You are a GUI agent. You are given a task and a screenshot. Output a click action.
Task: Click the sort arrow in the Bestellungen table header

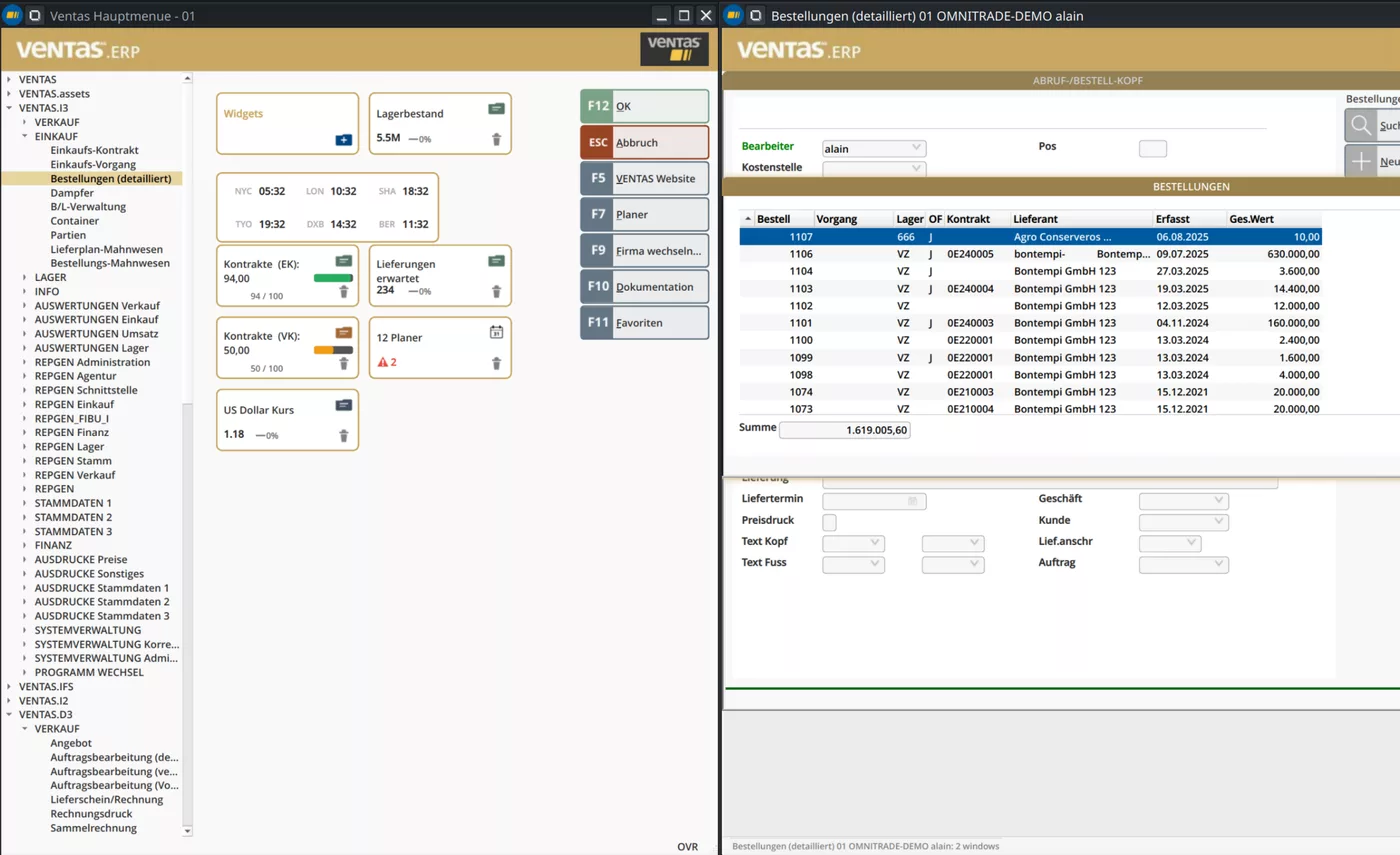click(747, 219)
